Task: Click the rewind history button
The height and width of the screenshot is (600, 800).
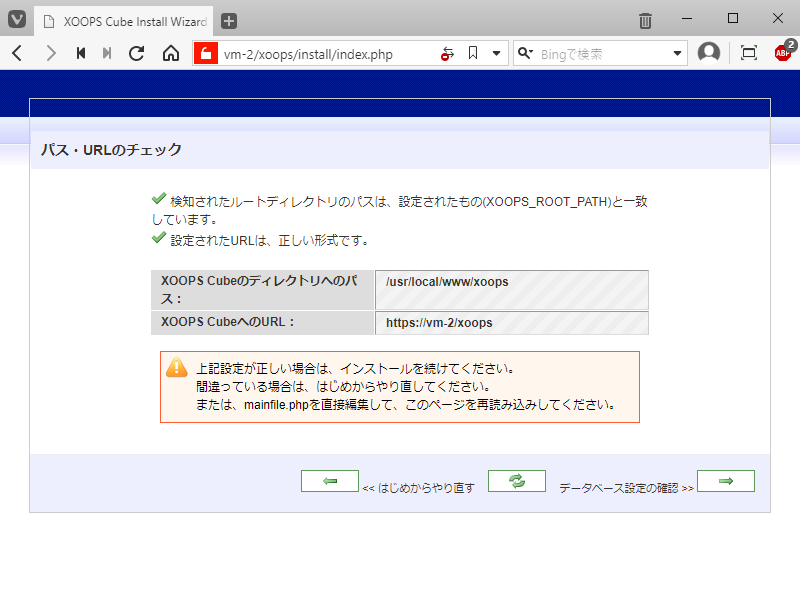Action: click(81, 53)
